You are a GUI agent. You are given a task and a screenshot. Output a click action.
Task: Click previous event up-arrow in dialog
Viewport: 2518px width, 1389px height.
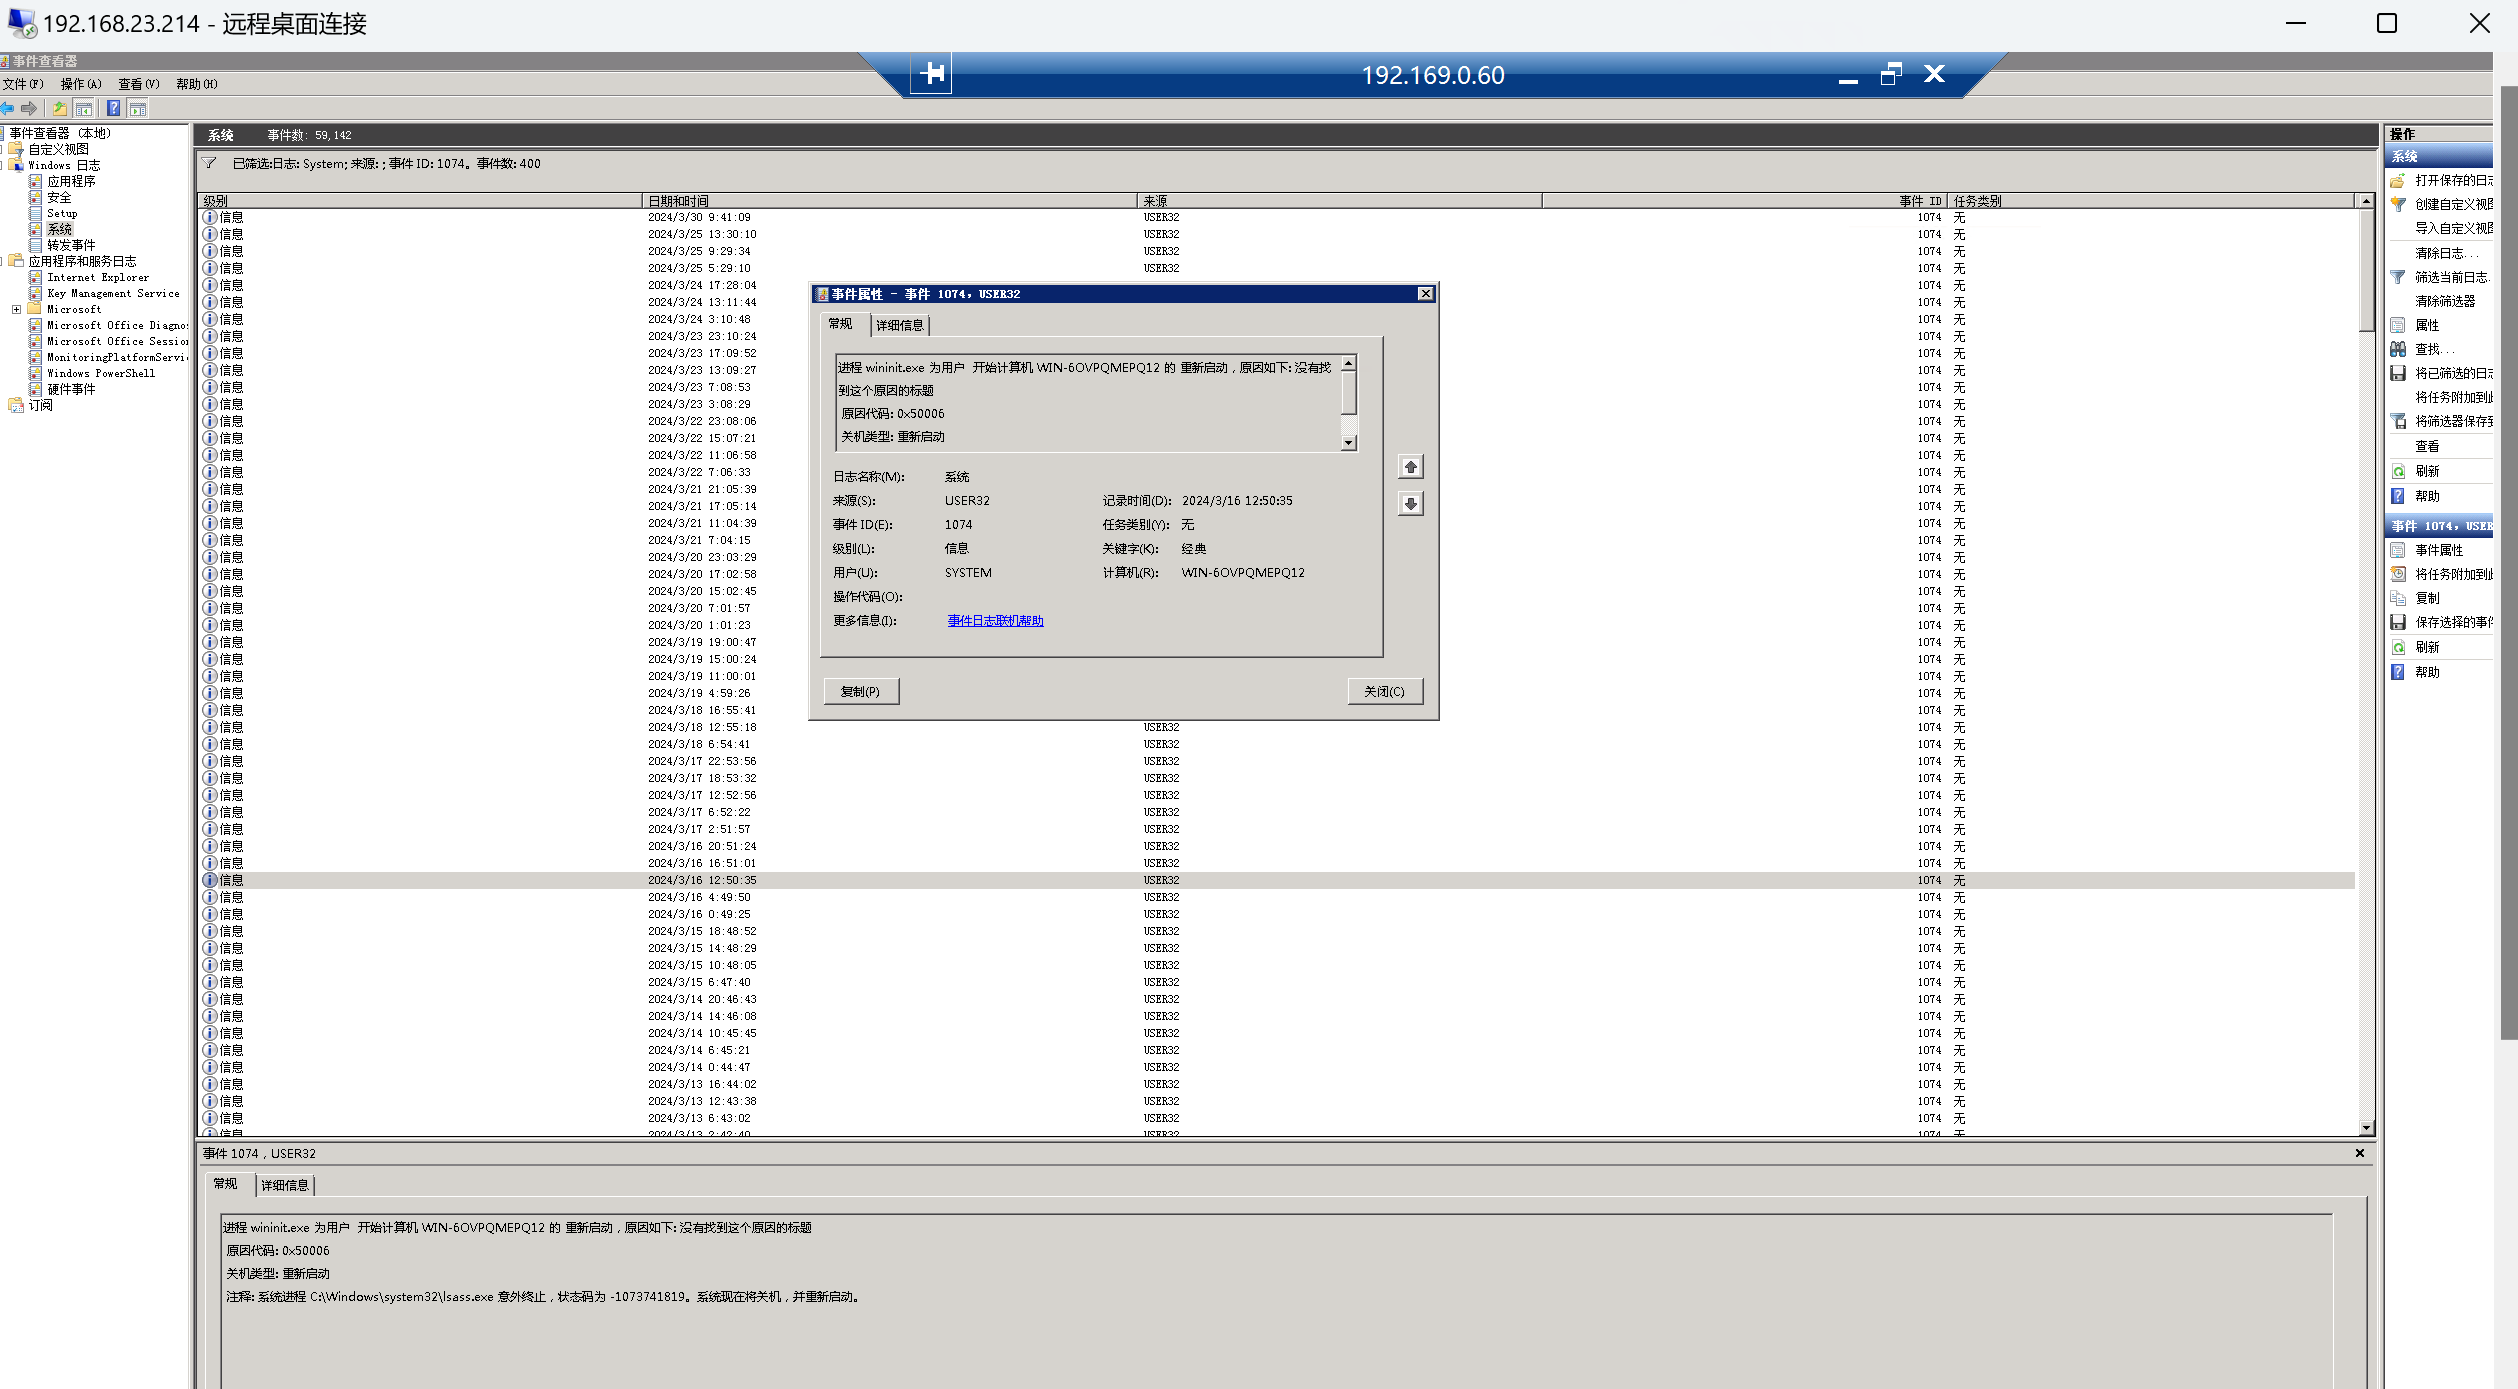point(1410,467)
